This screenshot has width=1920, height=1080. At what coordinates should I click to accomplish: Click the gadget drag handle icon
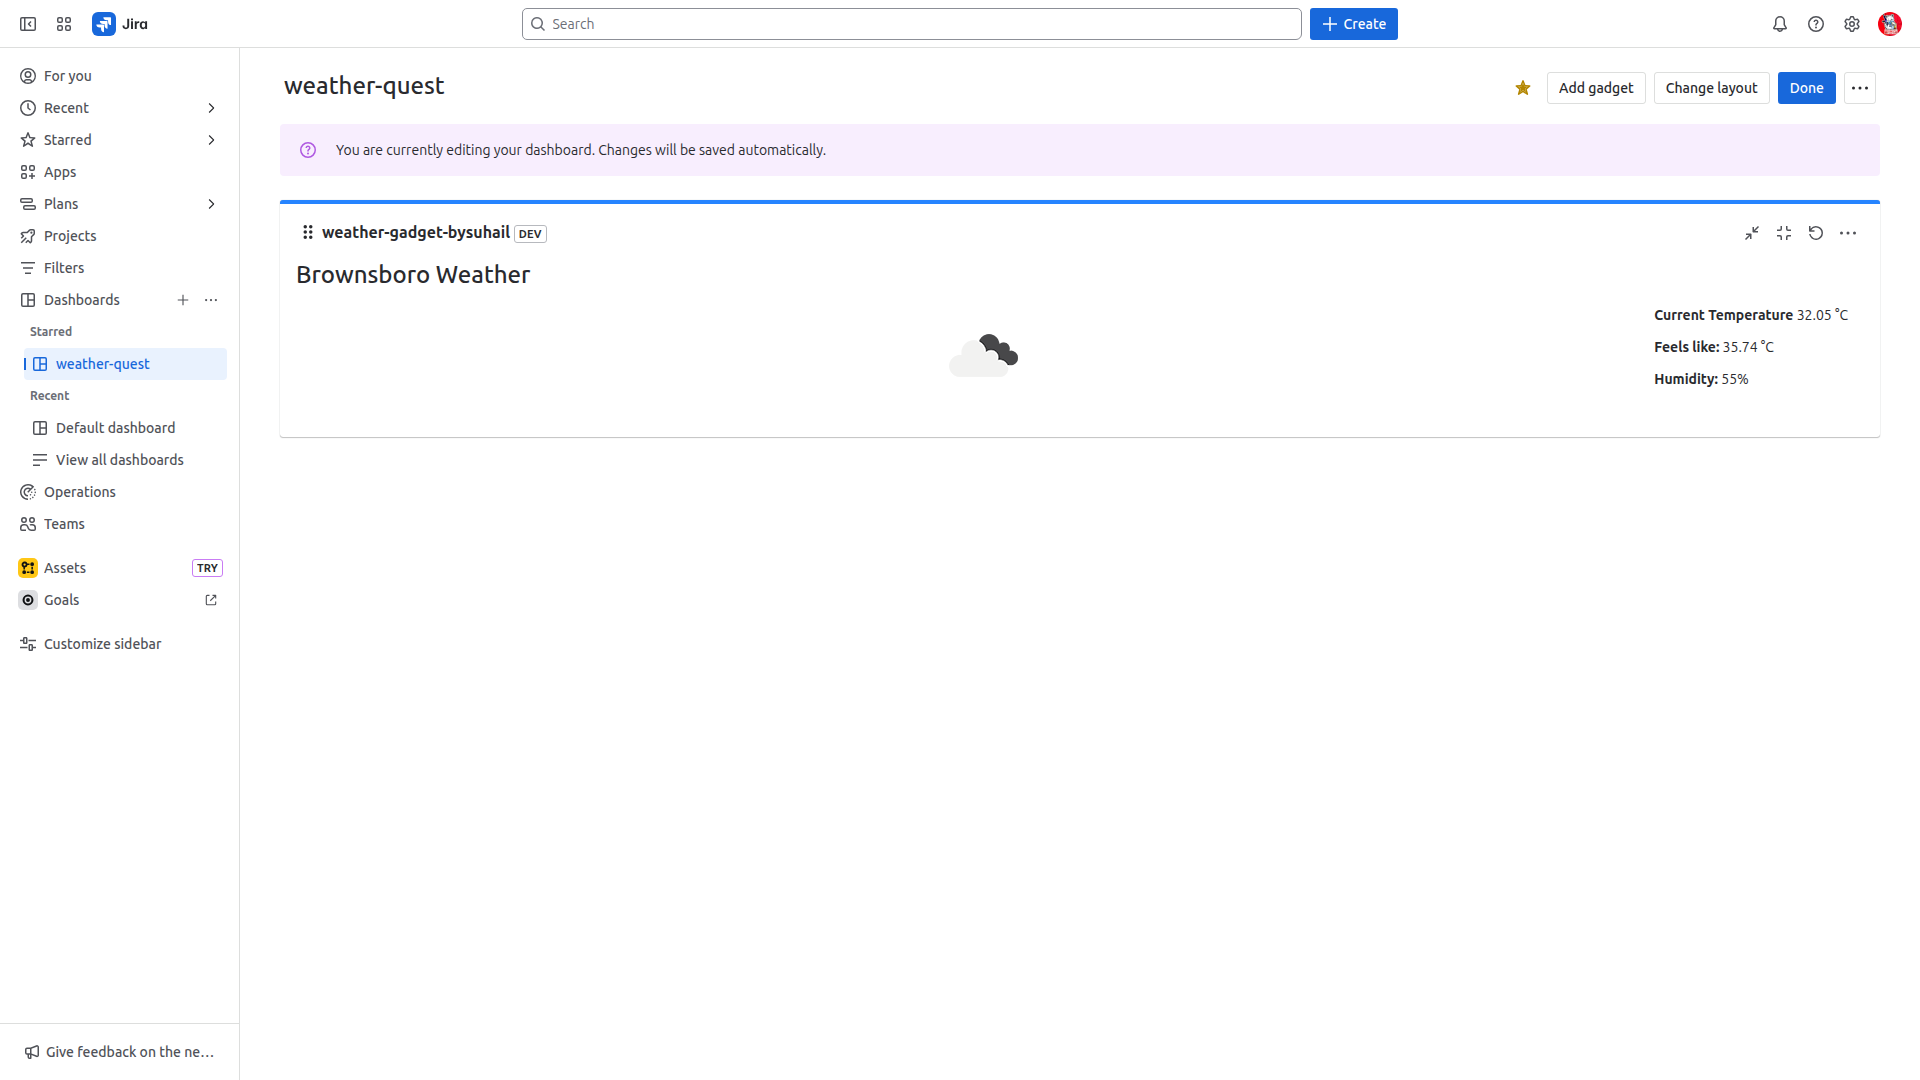pos(308,232)
